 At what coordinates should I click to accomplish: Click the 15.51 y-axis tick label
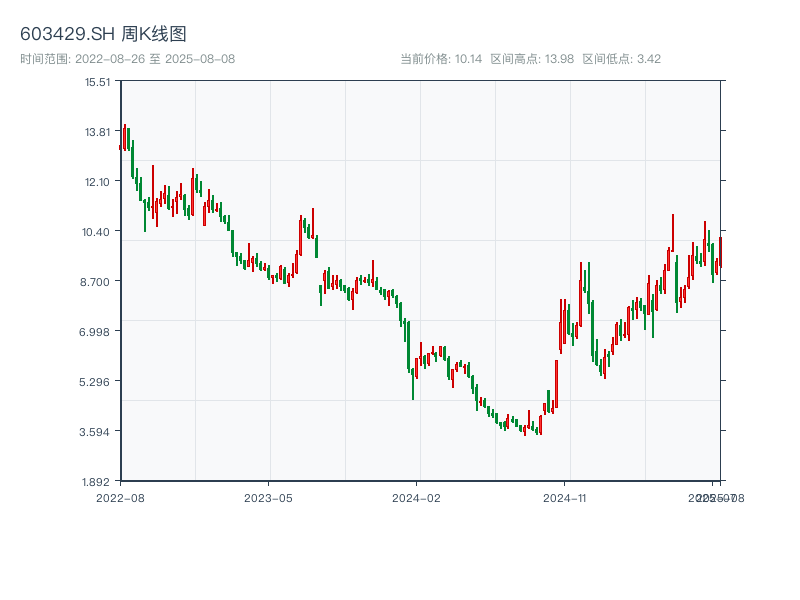tap(97, 82)
